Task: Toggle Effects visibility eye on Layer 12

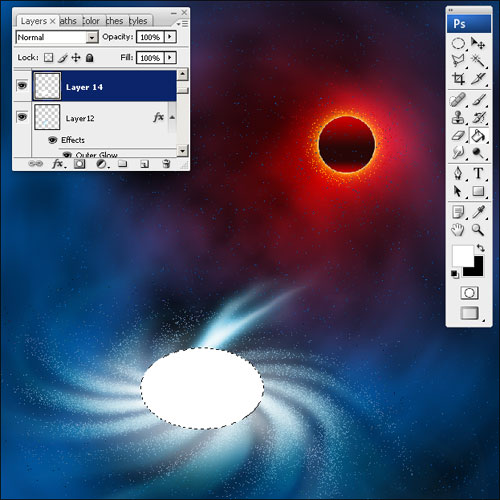Action: tap(52, 140)
